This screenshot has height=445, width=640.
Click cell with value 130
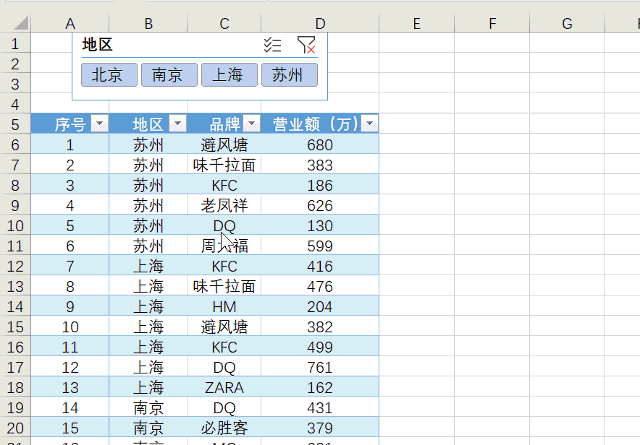[320, 226]
